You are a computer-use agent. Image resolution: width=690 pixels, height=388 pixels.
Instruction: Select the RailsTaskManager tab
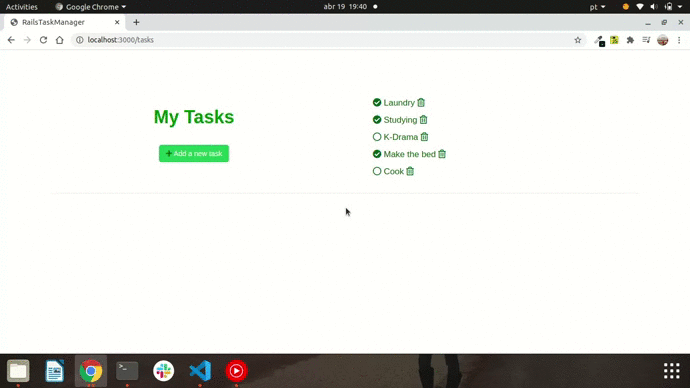pyautogui.click(x=65, y=22)
